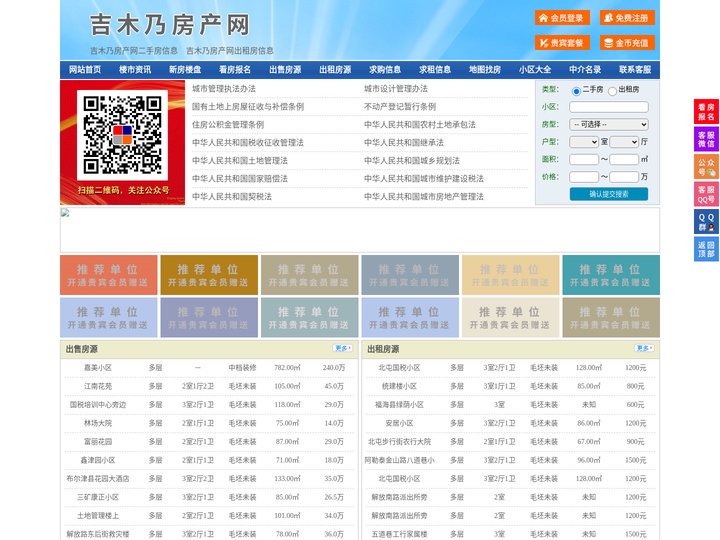Image resolution: width=720 pixels, height=540 pixels.
Task: Open 嘉美小区 sale listing
Action: [x=98, y=368]
